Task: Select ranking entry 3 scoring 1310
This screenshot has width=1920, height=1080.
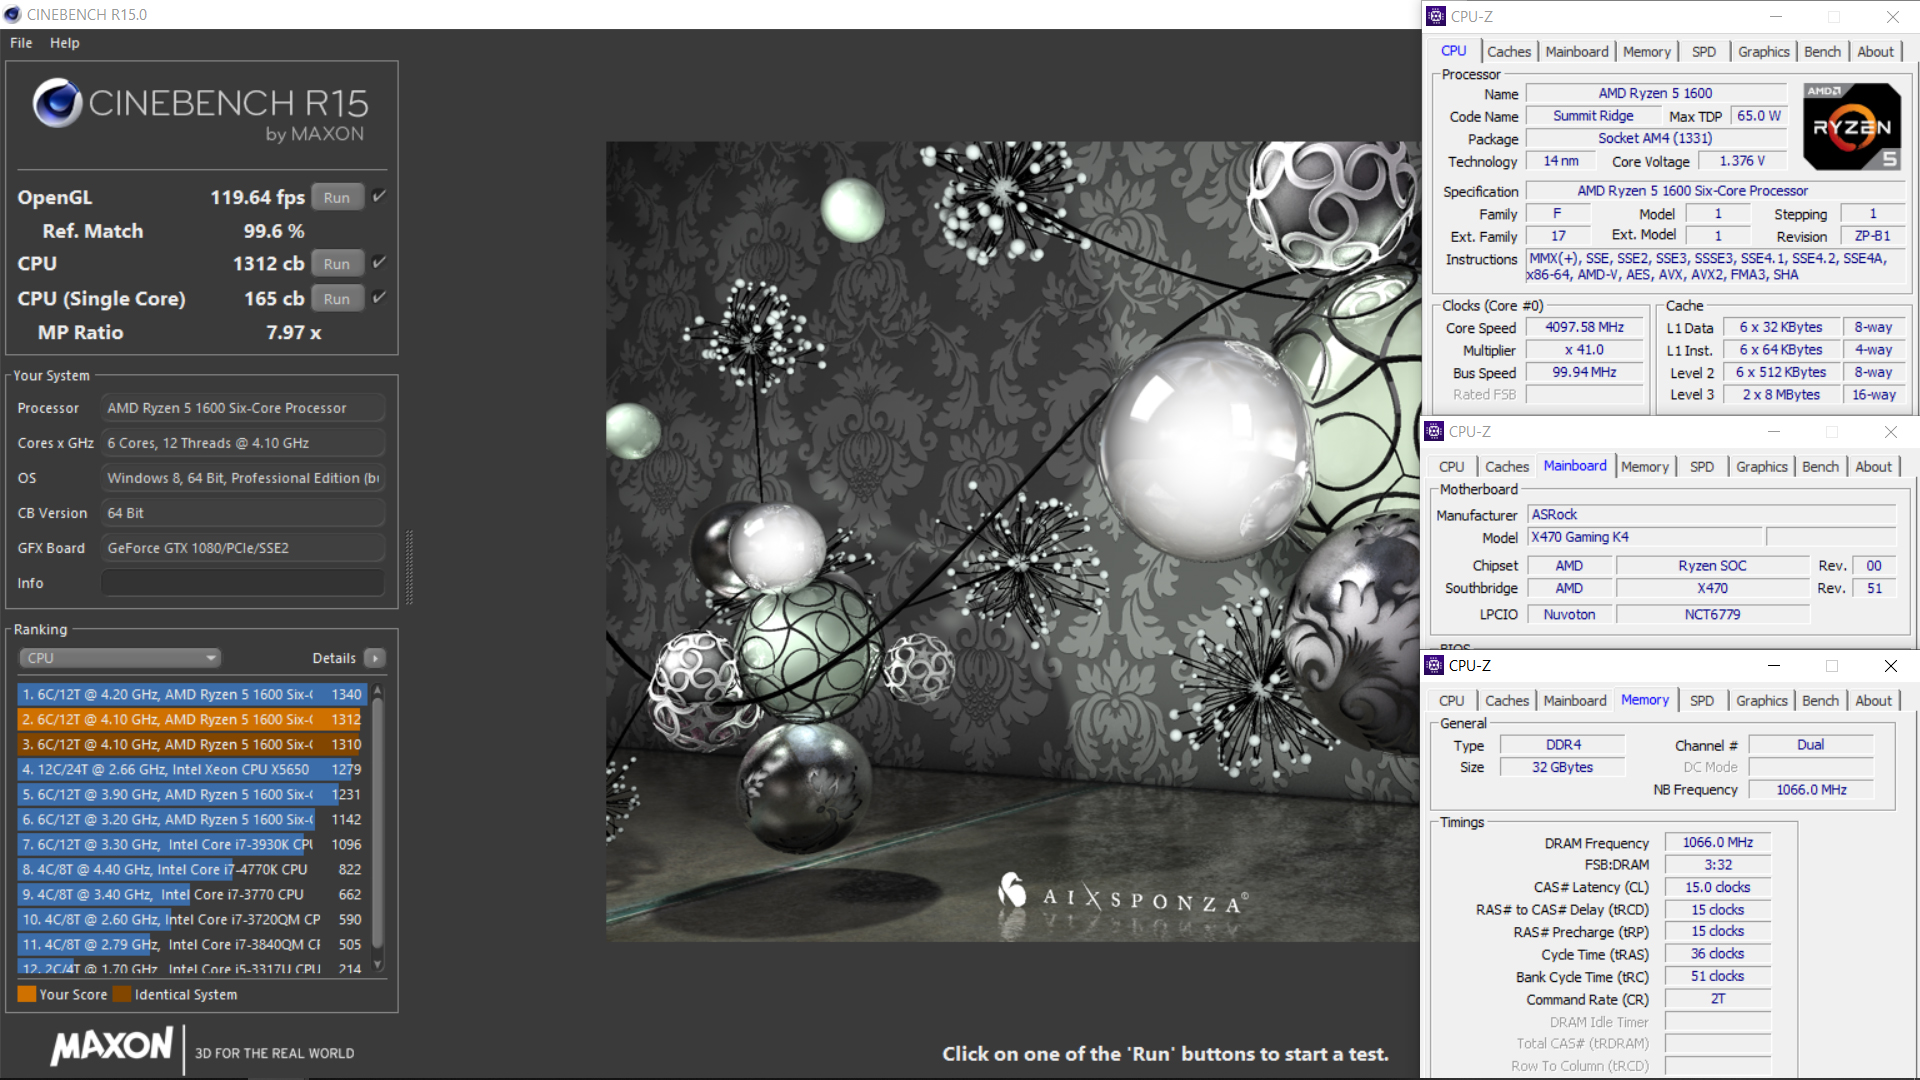Action: 190,744
